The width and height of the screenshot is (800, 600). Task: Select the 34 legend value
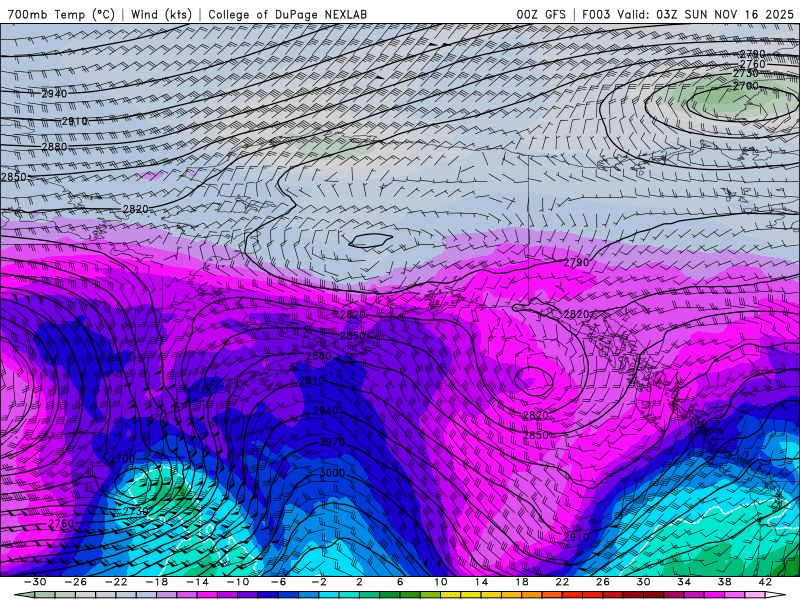click(x=684, y=582)
